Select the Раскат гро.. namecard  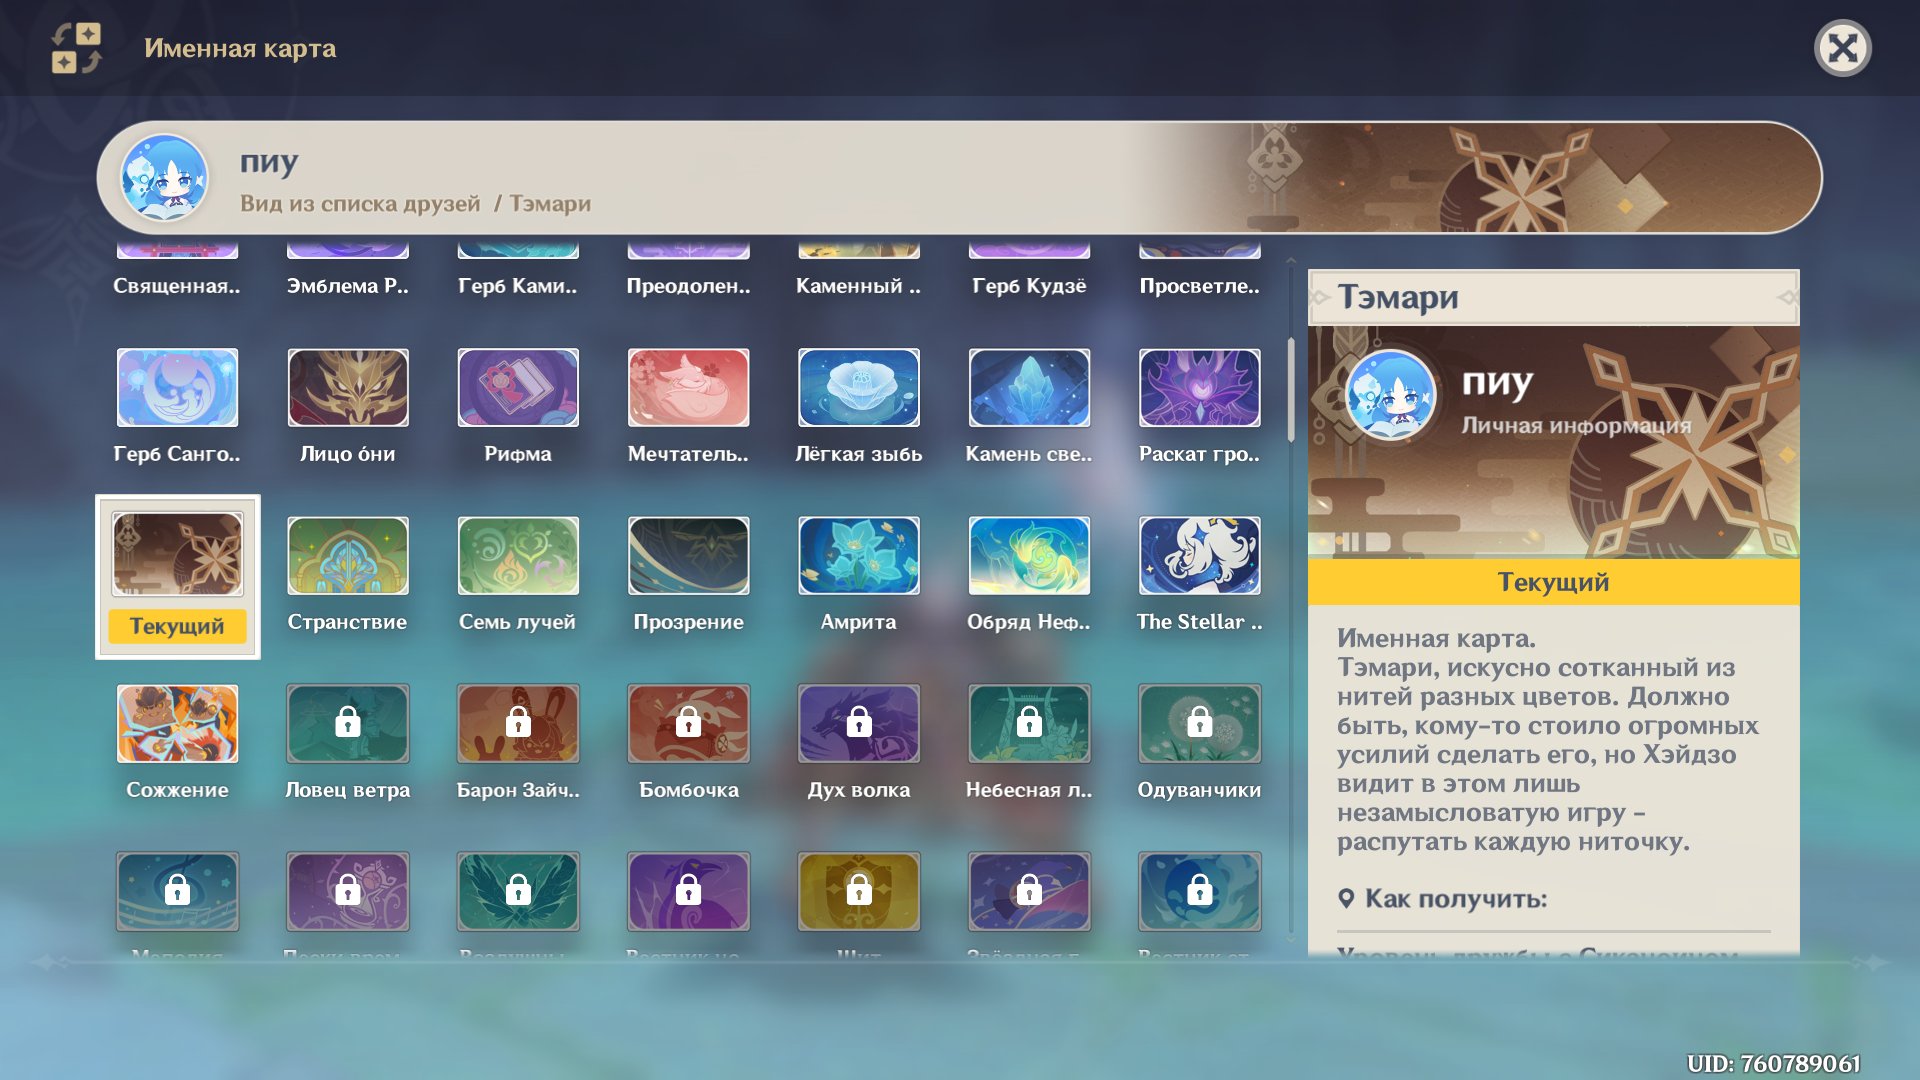click(1199, 388)
